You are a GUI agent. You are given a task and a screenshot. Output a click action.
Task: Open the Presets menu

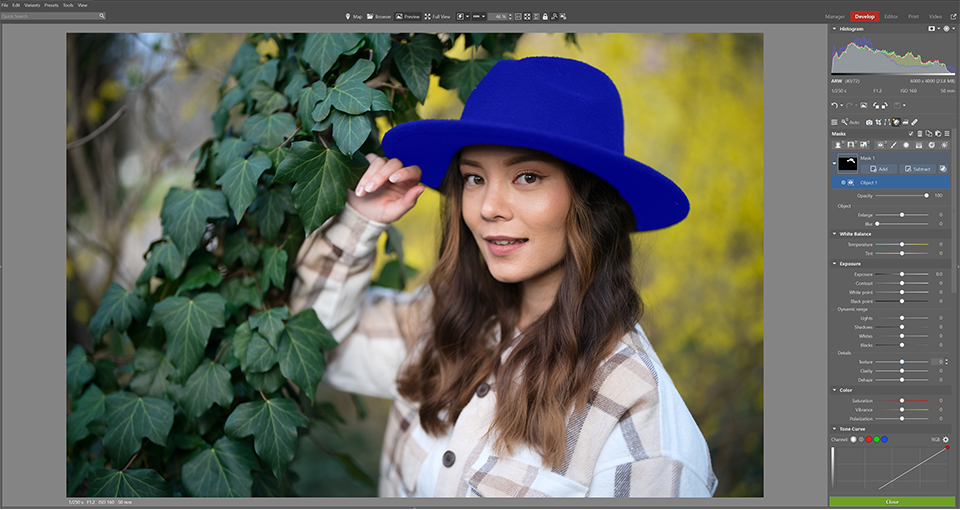[x=51, y=5]
